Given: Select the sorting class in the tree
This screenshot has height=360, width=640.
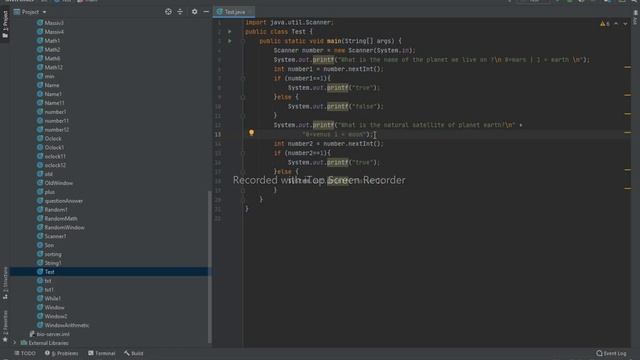Looking at the screenshot, I should (53, 254).
